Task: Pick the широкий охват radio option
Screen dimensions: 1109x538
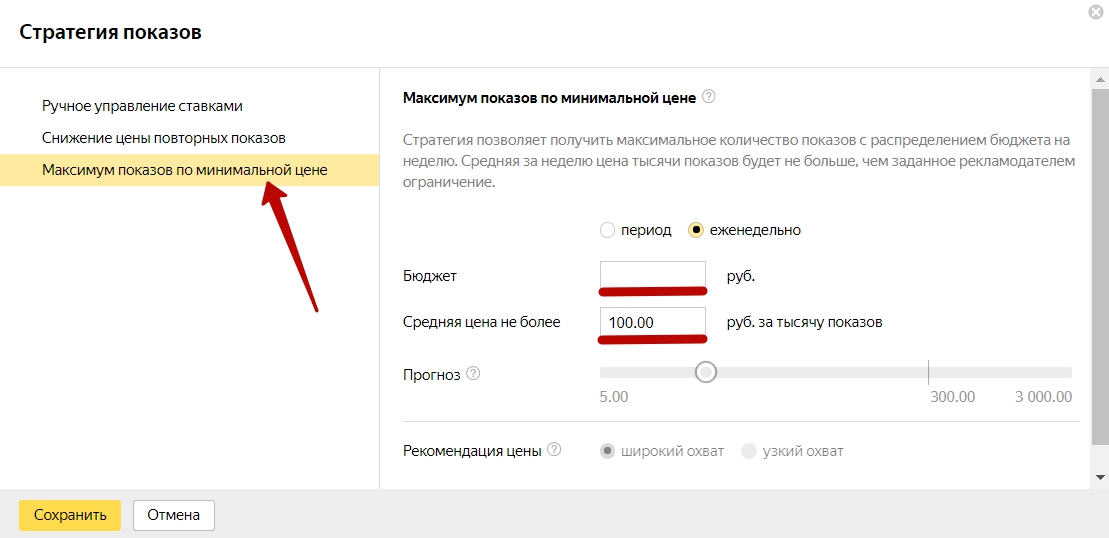Action: point(607,451)
